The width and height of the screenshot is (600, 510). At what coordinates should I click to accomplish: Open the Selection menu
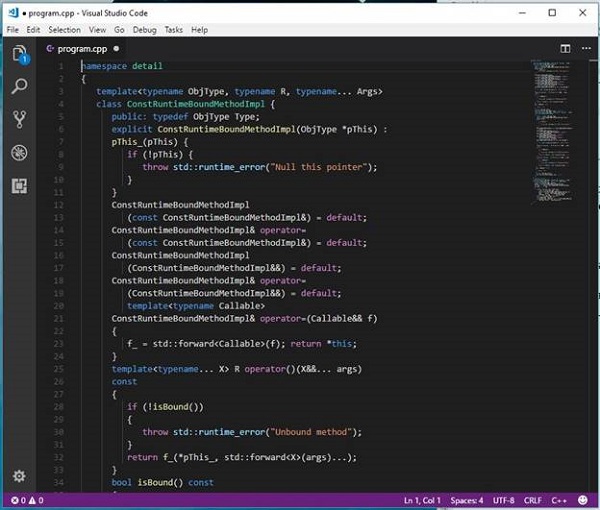[x=64, y=30]
